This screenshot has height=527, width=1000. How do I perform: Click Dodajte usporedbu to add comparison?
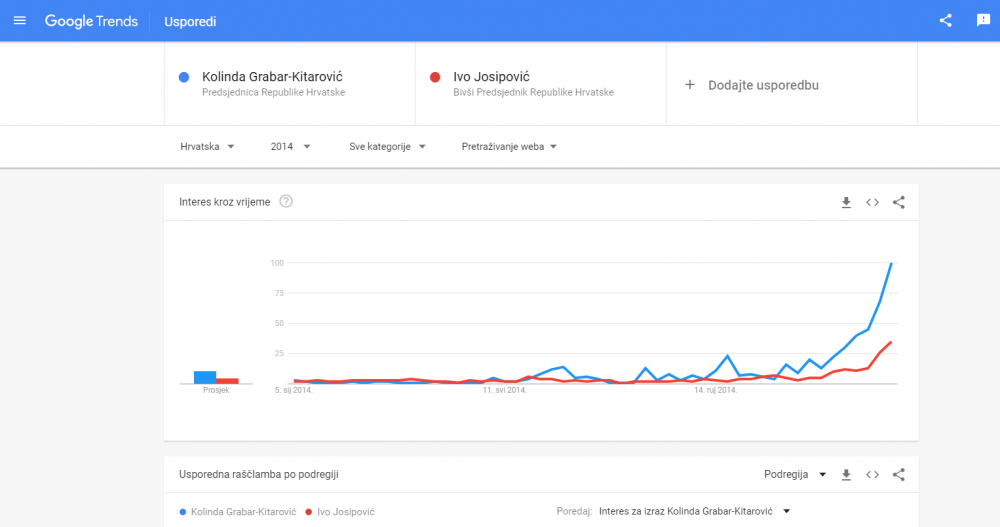click(752, 85)
